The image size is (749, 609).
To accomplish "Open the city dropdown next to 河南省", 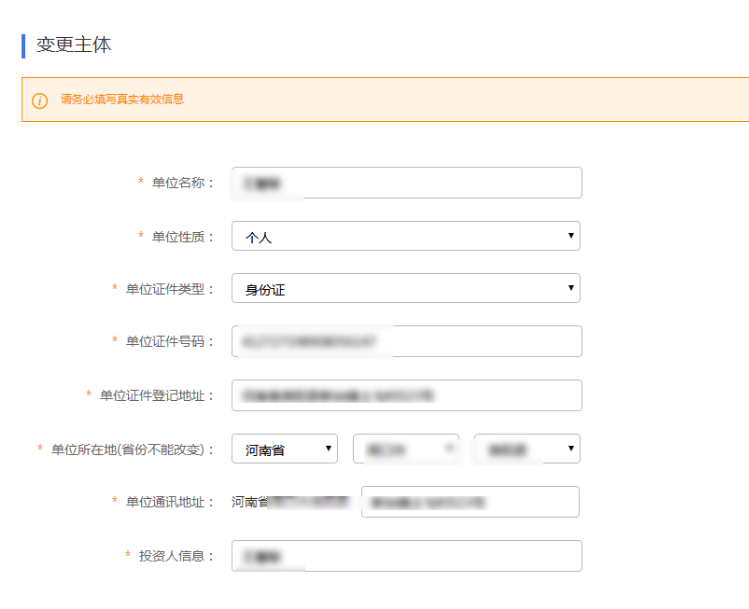I will pos(405,449).
